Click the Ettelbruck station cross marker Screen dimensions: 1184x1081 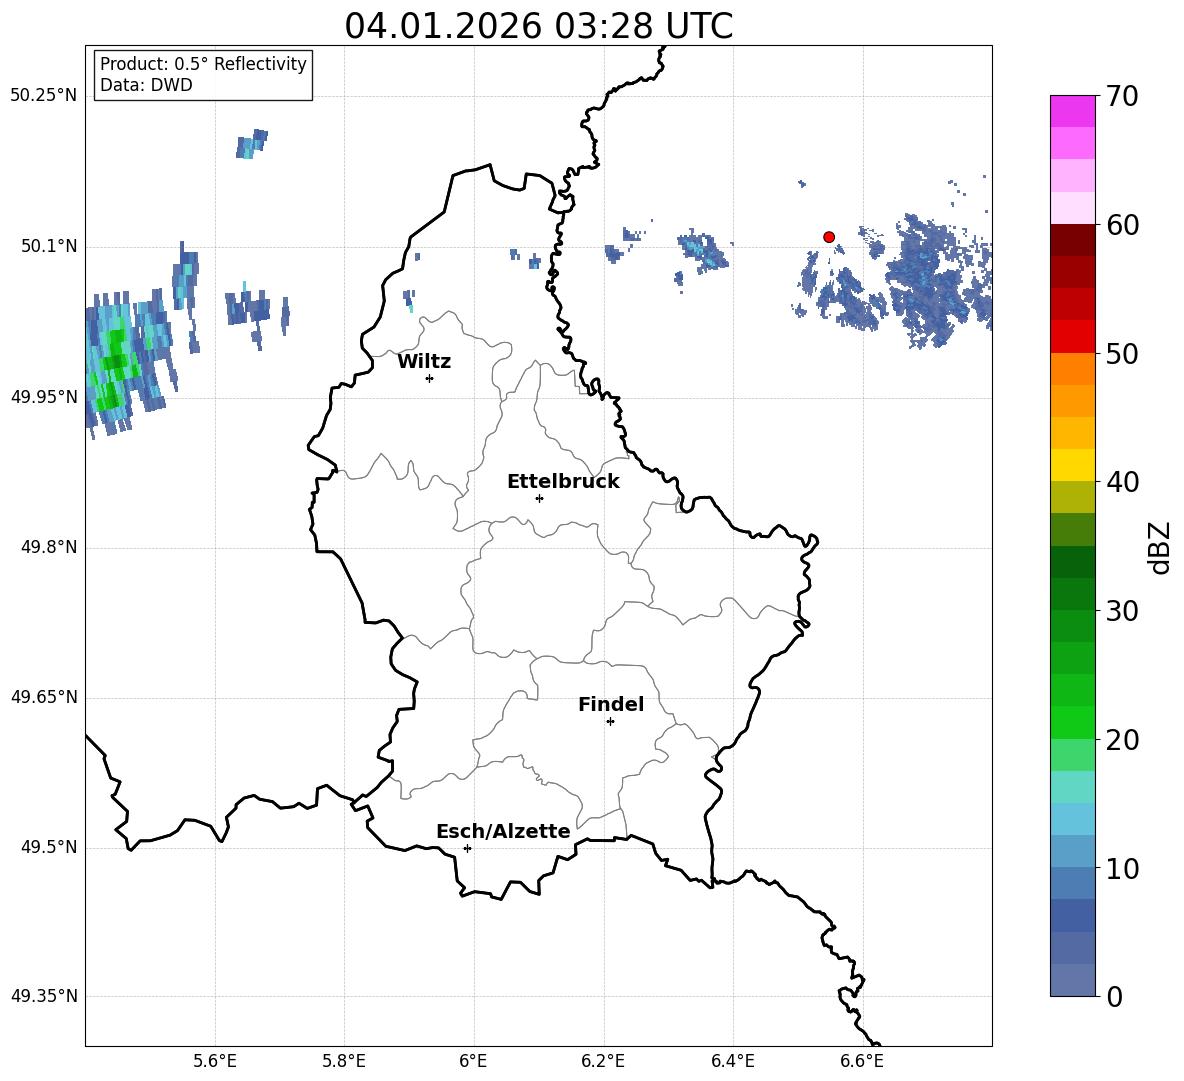pos(539,498)
